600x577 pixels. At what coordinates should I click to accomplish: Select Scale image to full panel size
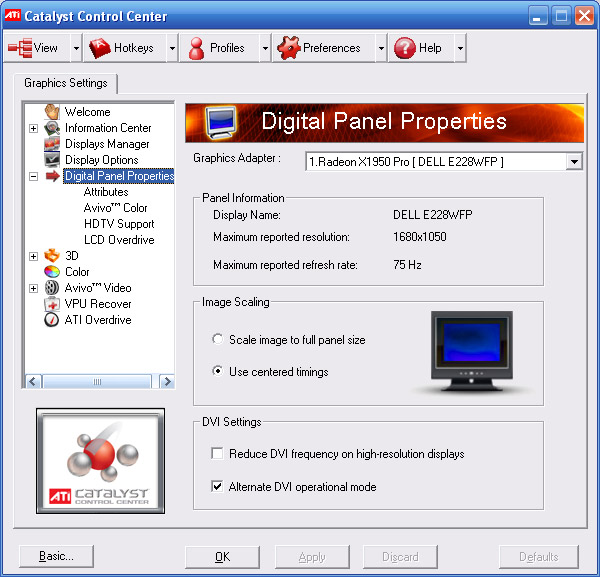(217, 339)
